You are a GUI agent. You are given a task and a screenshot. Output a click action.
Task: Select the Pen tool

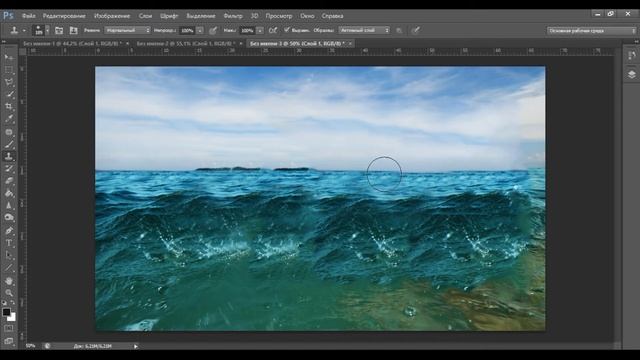(x=9, y=231)
